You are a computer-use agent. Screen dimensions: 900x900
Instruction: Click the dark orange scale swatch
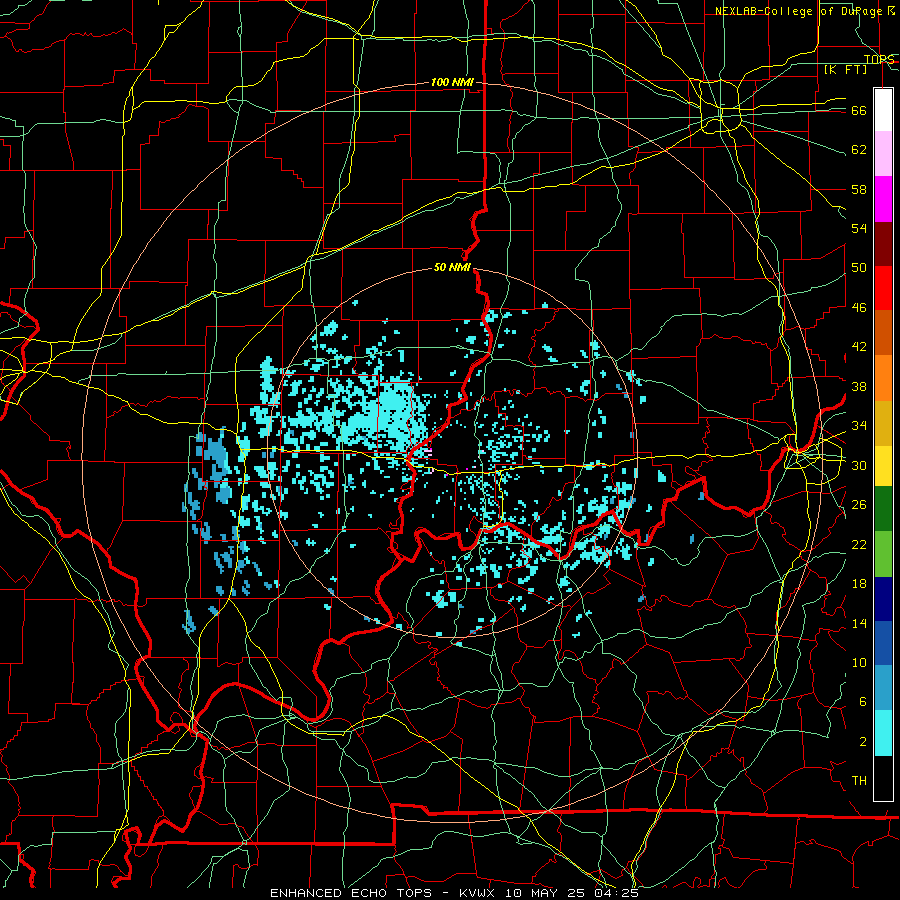pyautogui.click(x=883, y=332)
